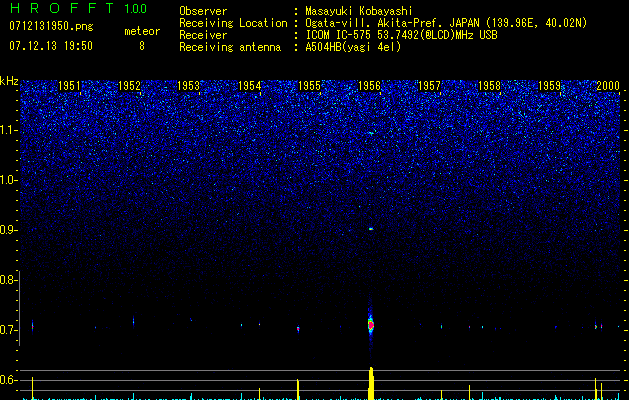
Task: Click the A504HB(yagi 4el) antenna text
Action: coord(353,47)
